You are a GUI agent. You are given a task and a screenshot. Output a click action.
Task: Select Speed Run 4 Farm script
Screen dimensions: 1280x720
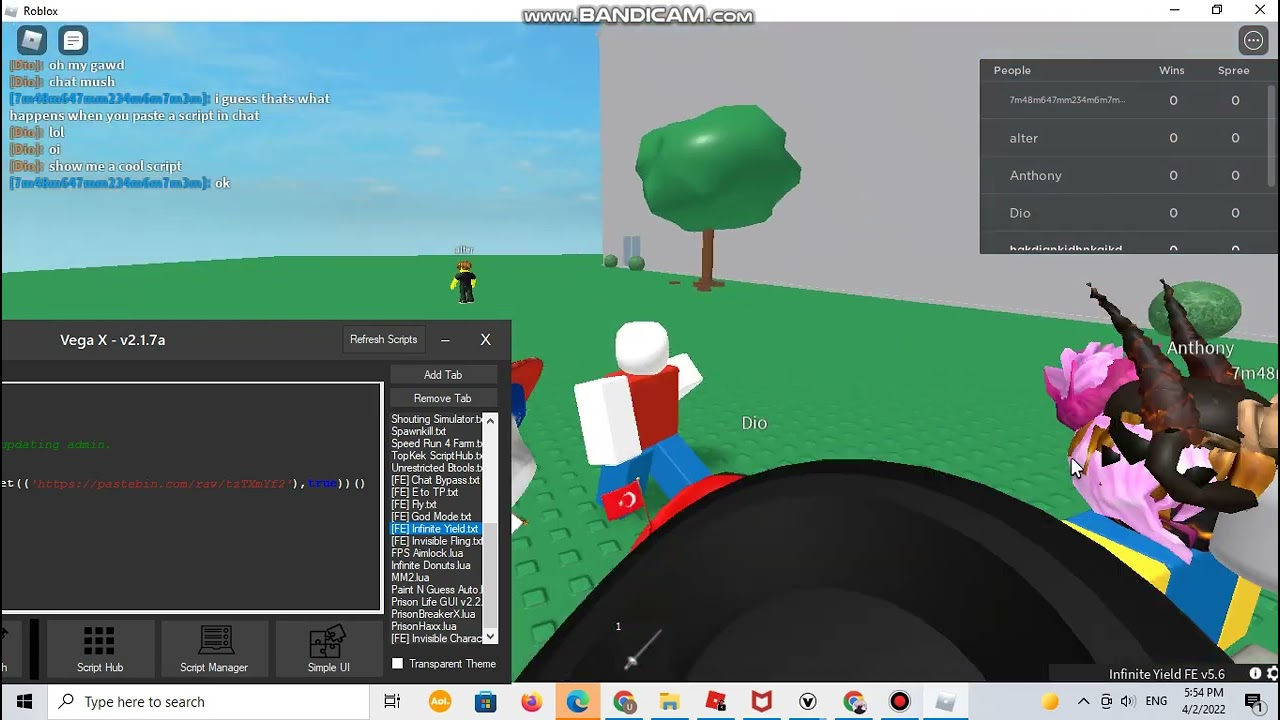click(x=436, y=444)
